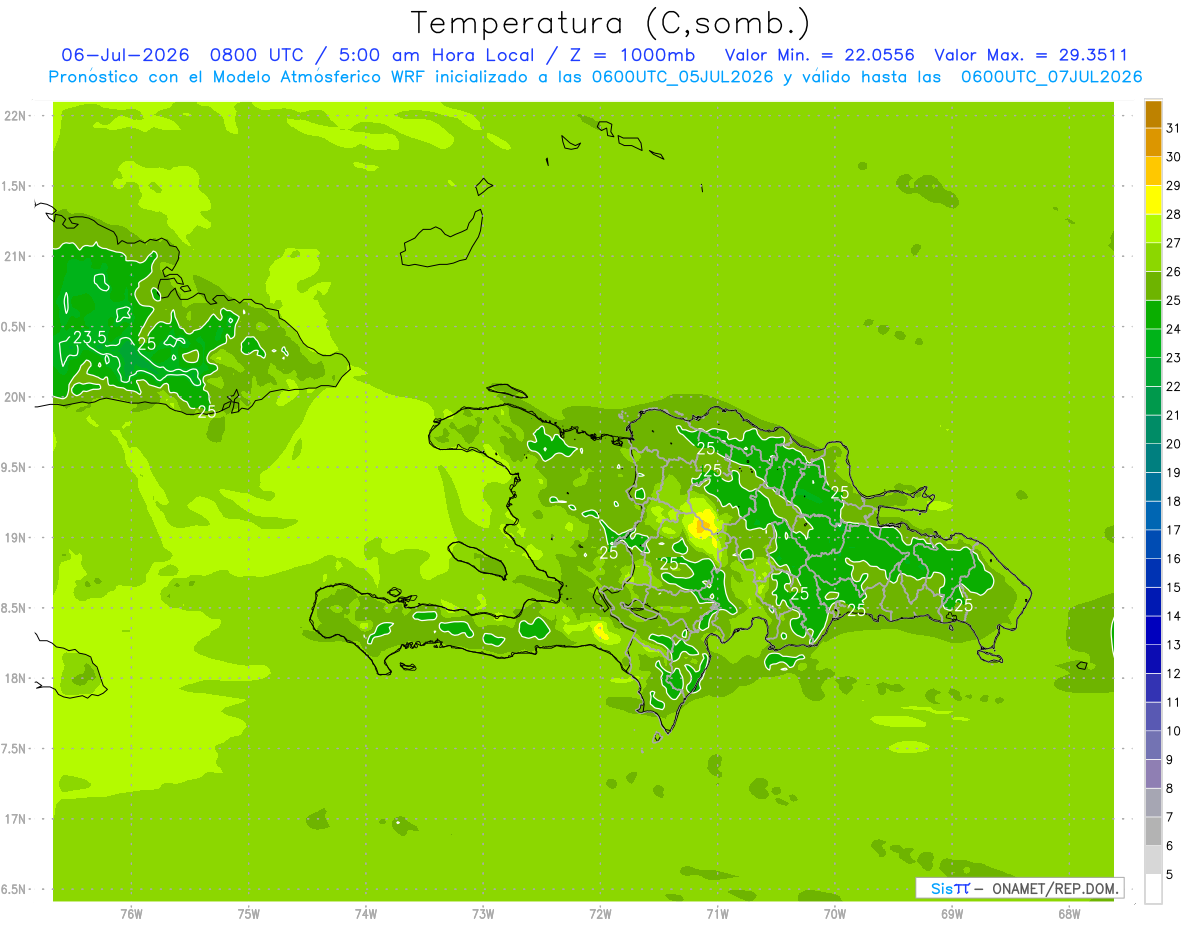The height and width of the screenshot is (927, 1200).
Task: Click the "73W" longitude axis label
Action: 483,914
